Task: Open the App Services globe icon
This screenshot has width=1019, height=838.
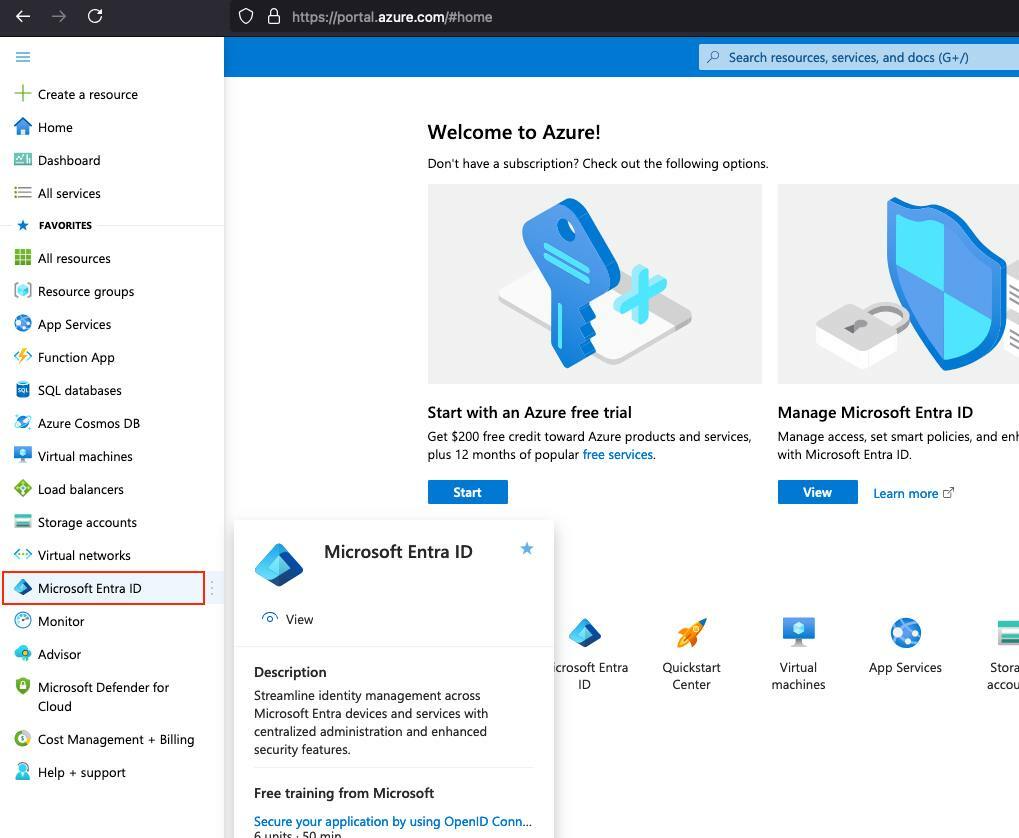Action: tap(905, 632)
